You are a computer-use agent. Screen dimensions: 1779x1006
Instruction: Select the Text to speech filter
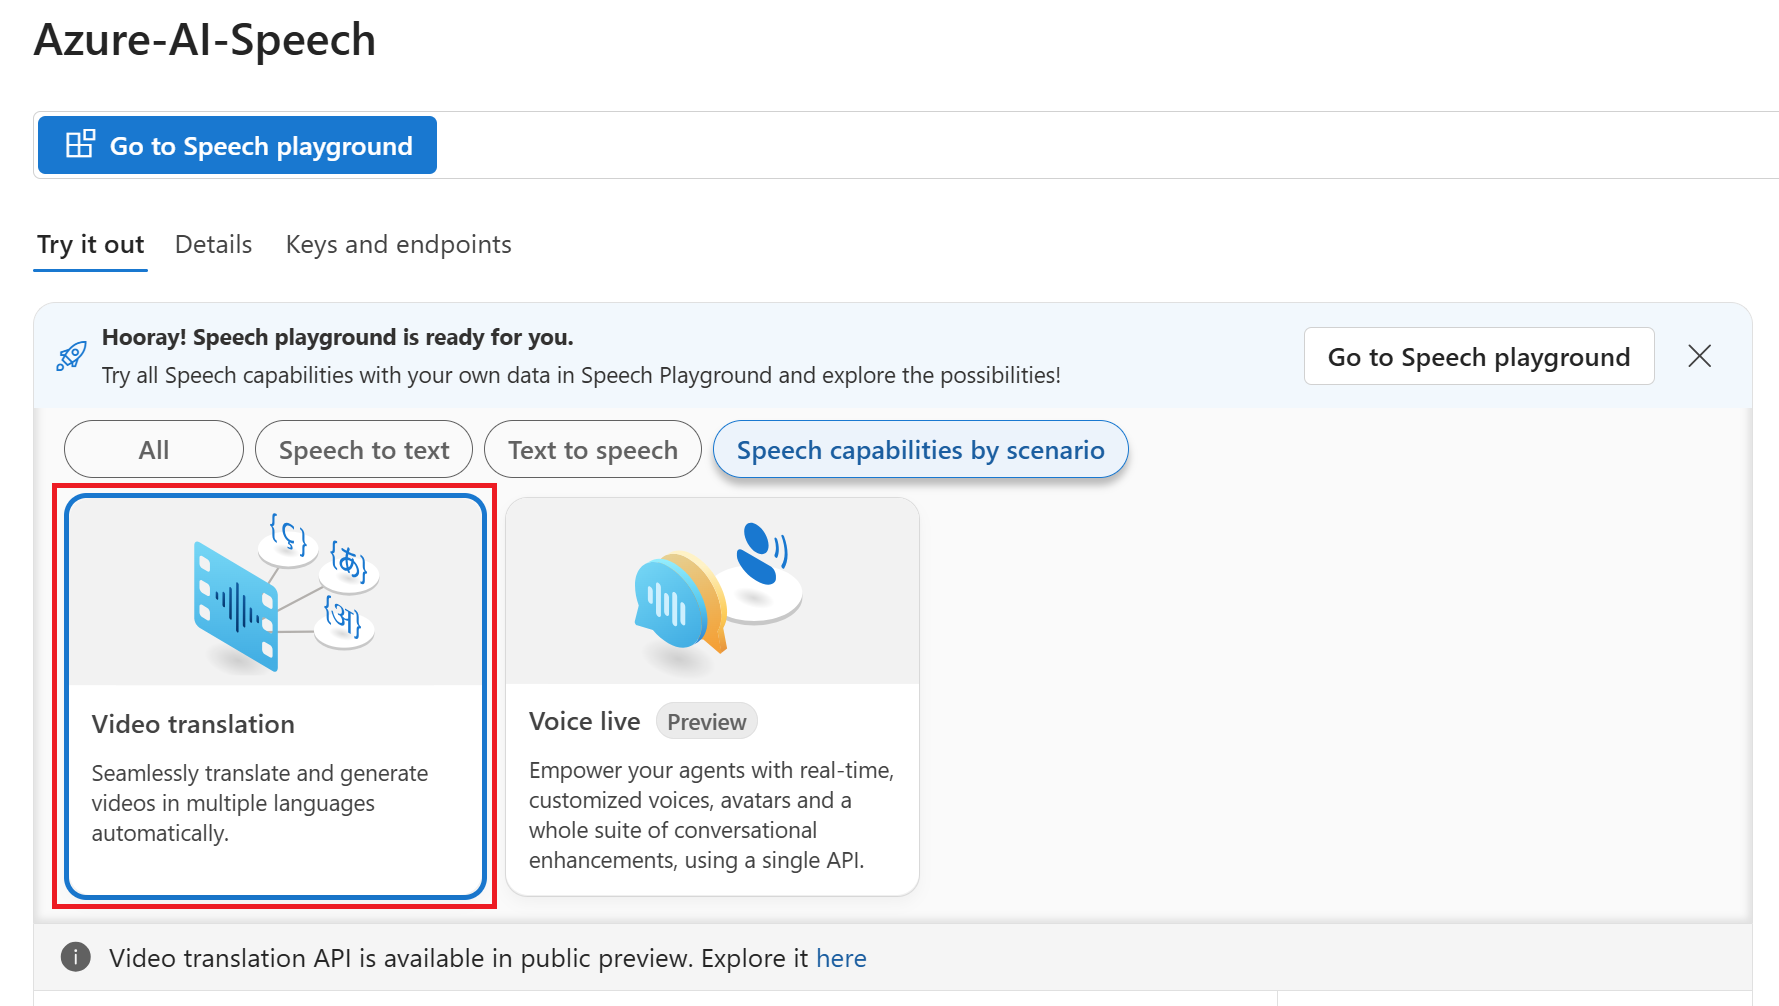592,450
